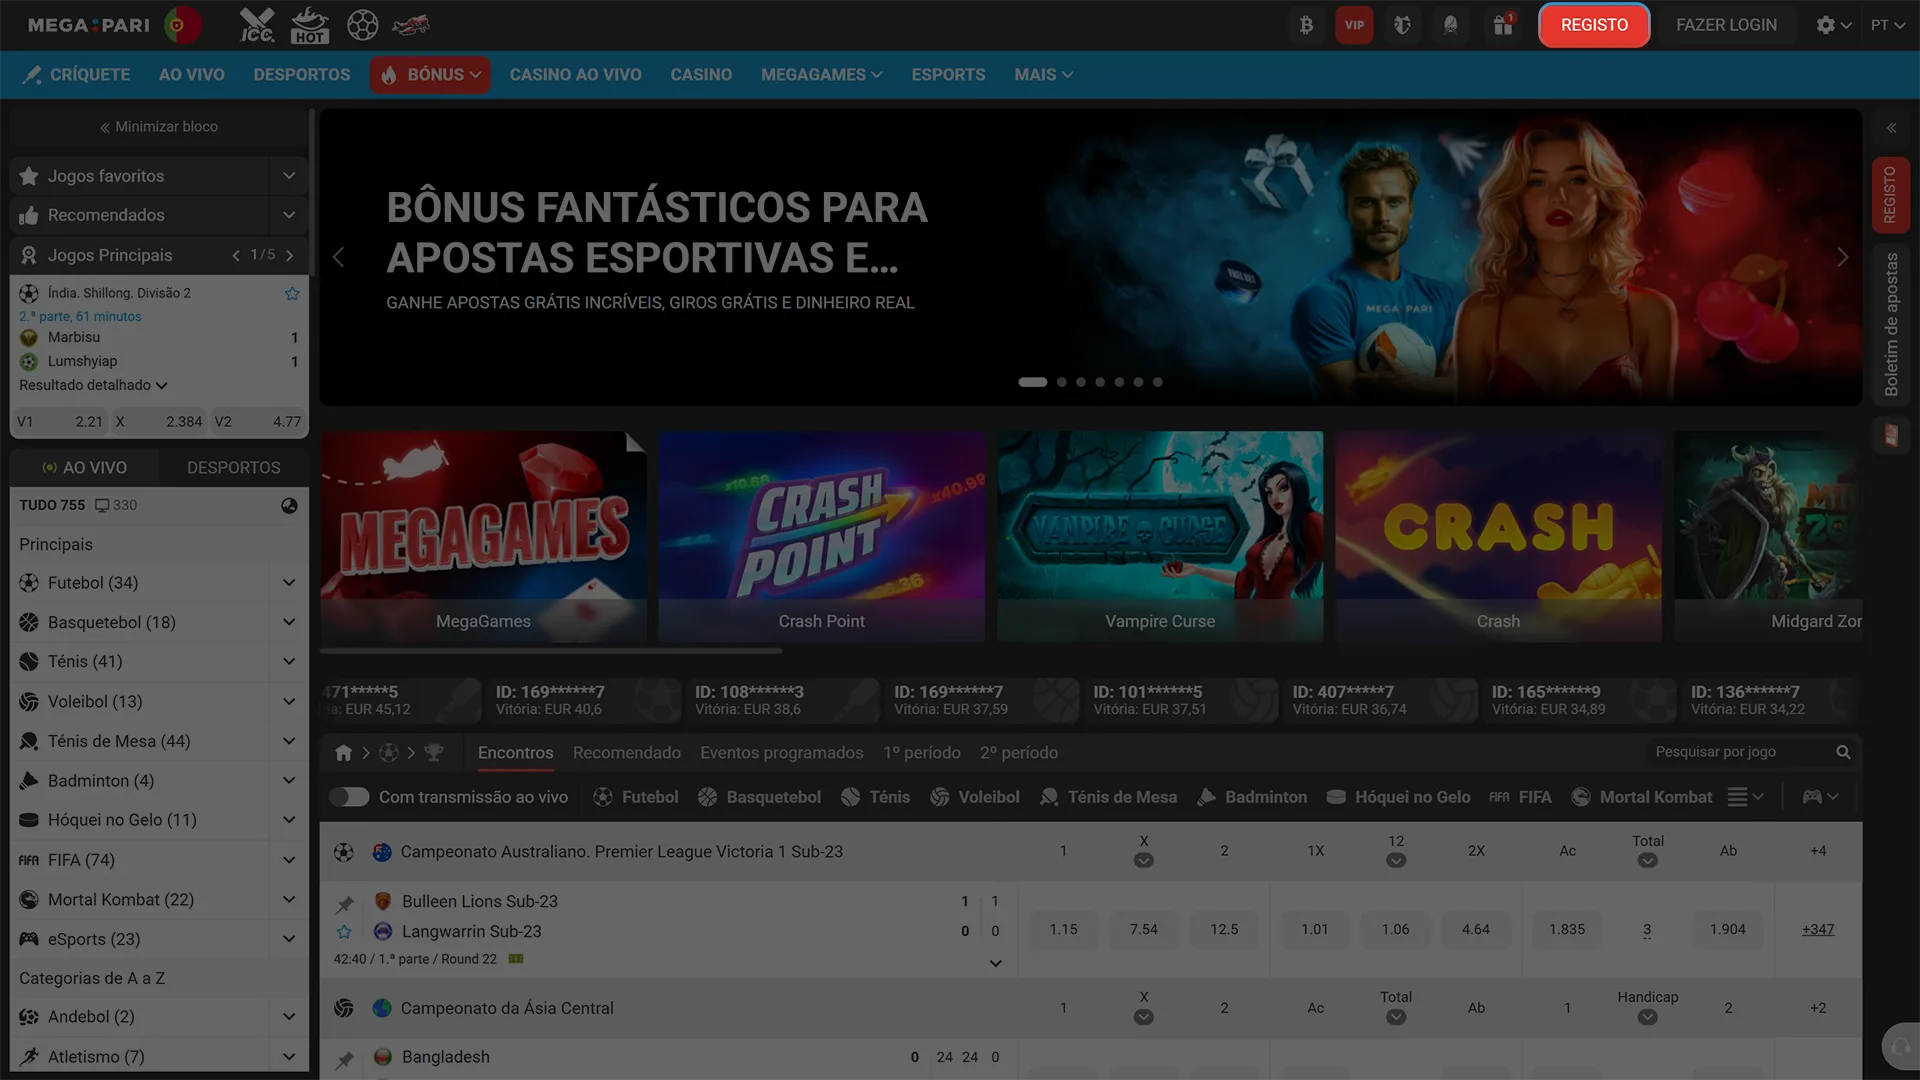
Task: Open the BÓNUS menu
Action: 430,75
